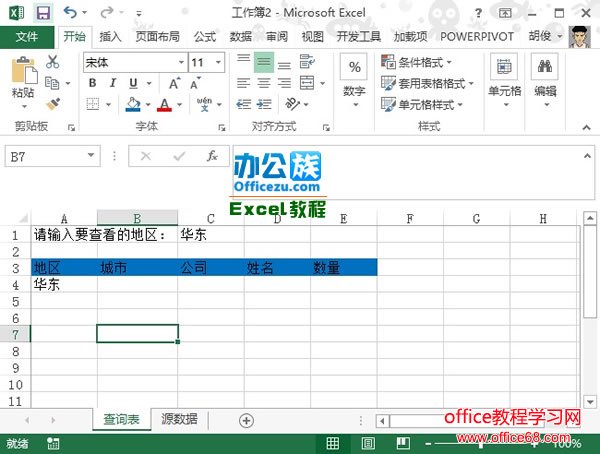This screenshot has width=600, height=454.
Task: Open Cell Styles dropdown
Action: click(x=422, y=104)
